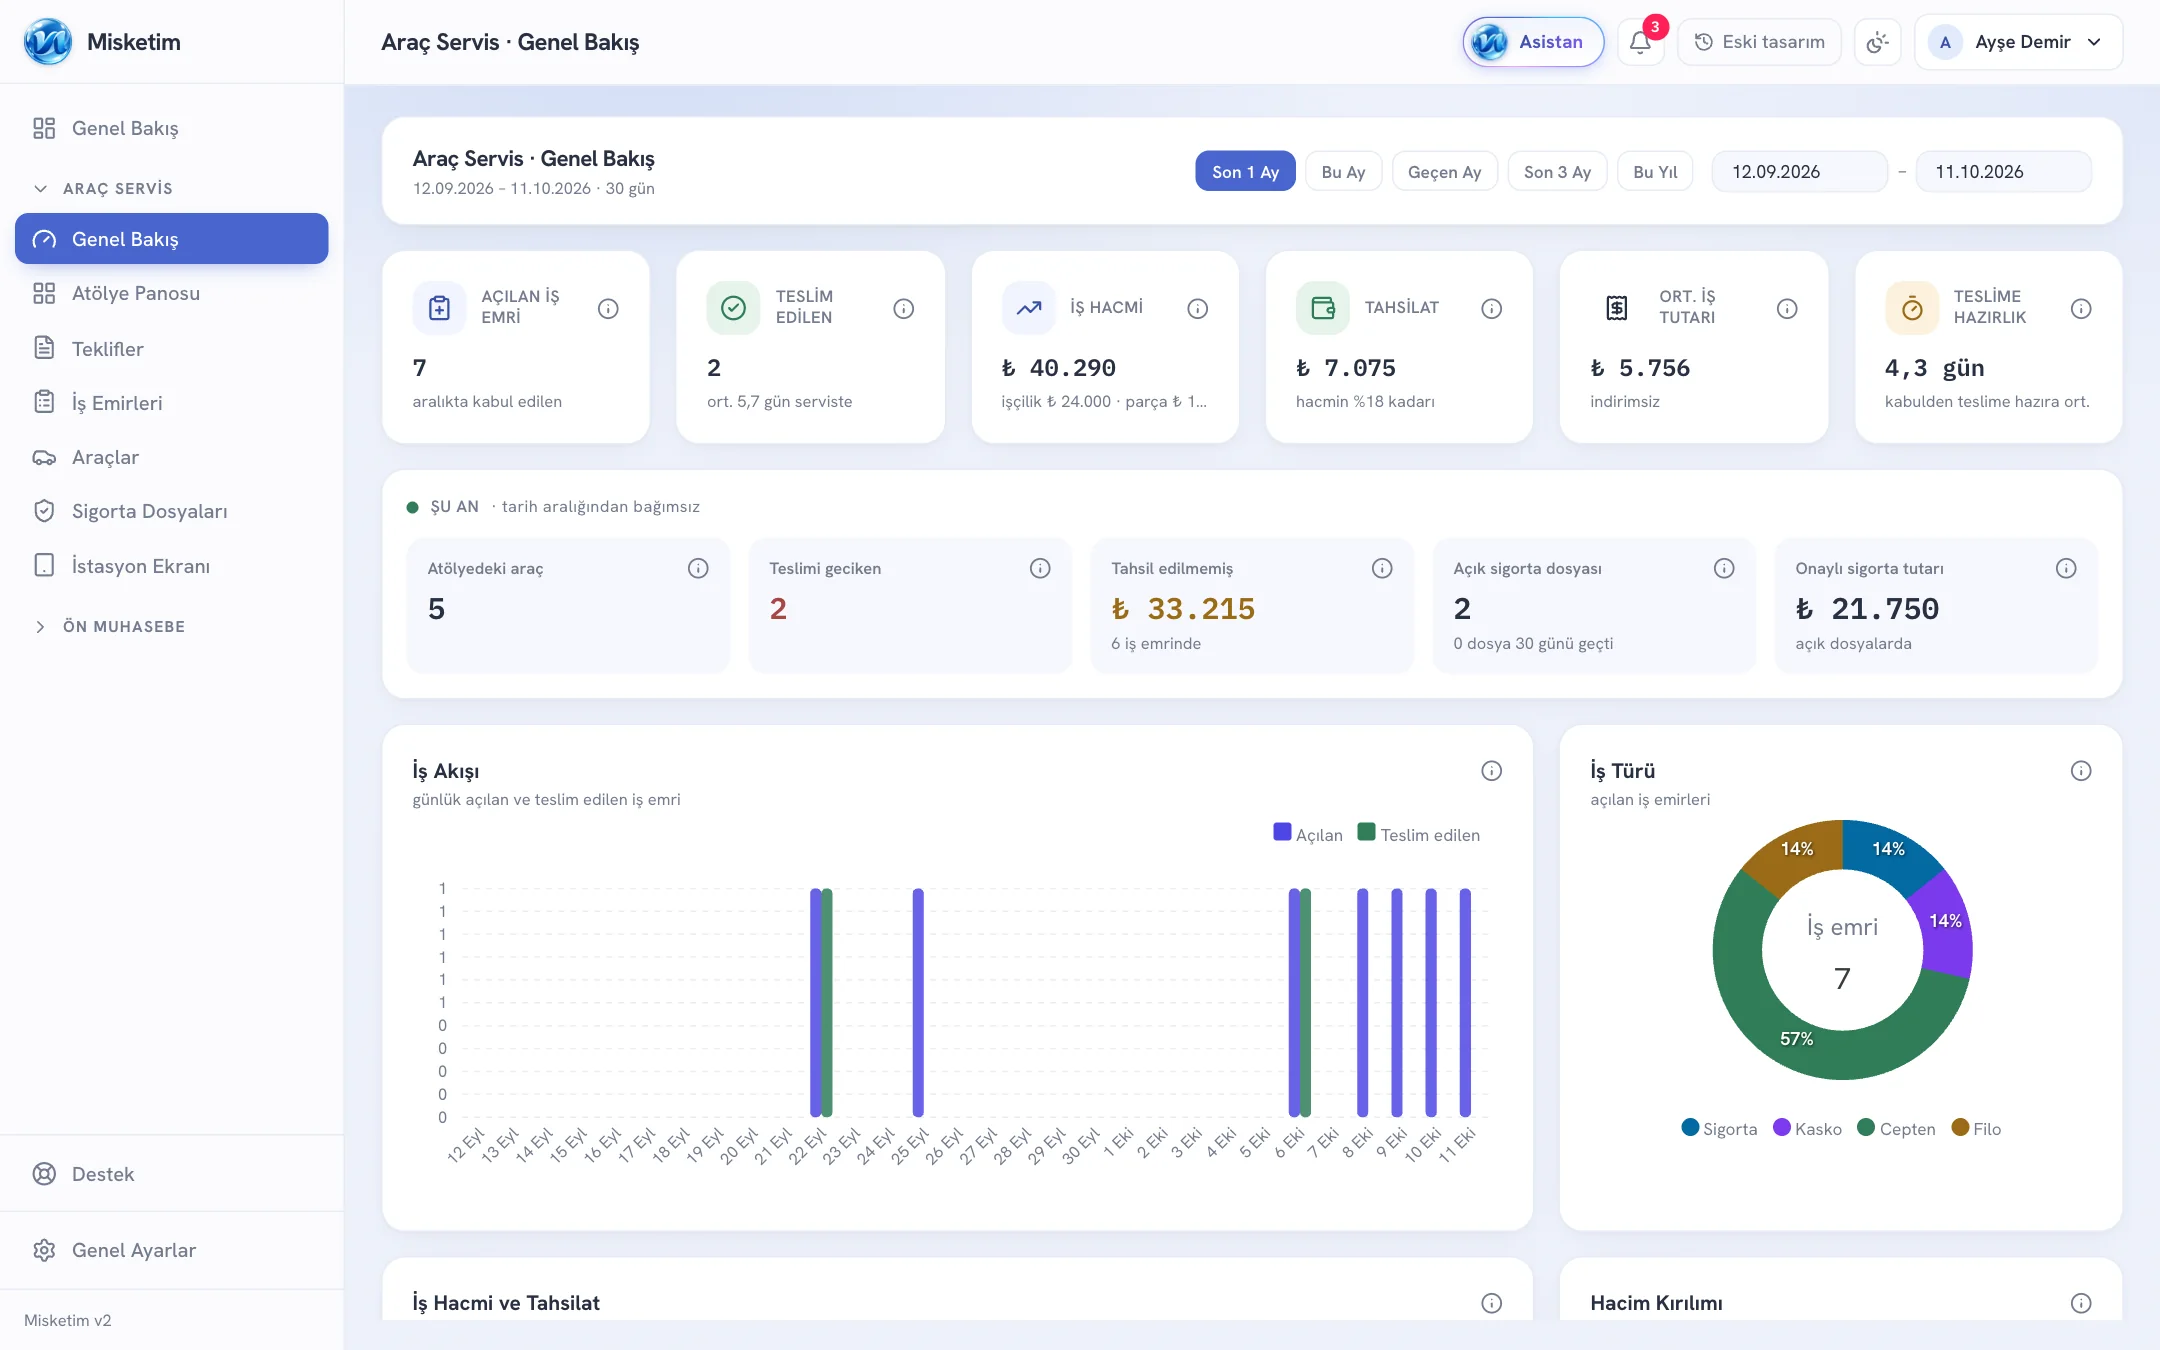2160x1350 pixels.
Task: Click the İş Türü chart info icon
Action: (2081, 770)
